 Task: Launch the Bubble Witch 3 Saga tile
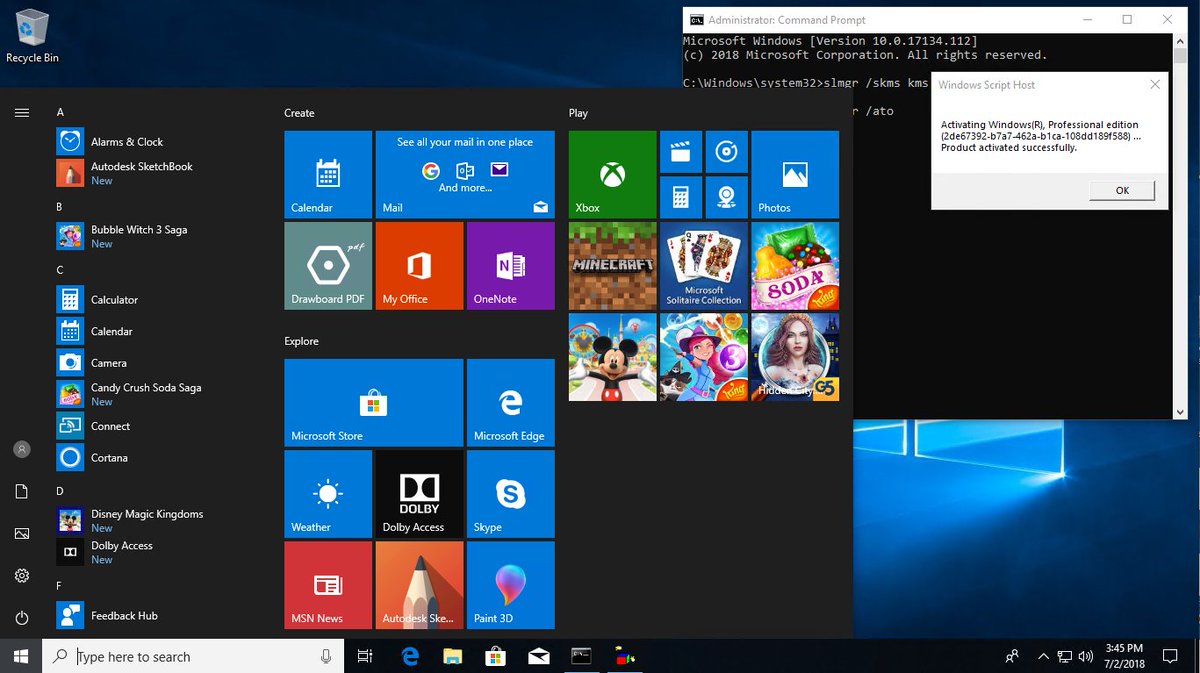tap(704, 357)
